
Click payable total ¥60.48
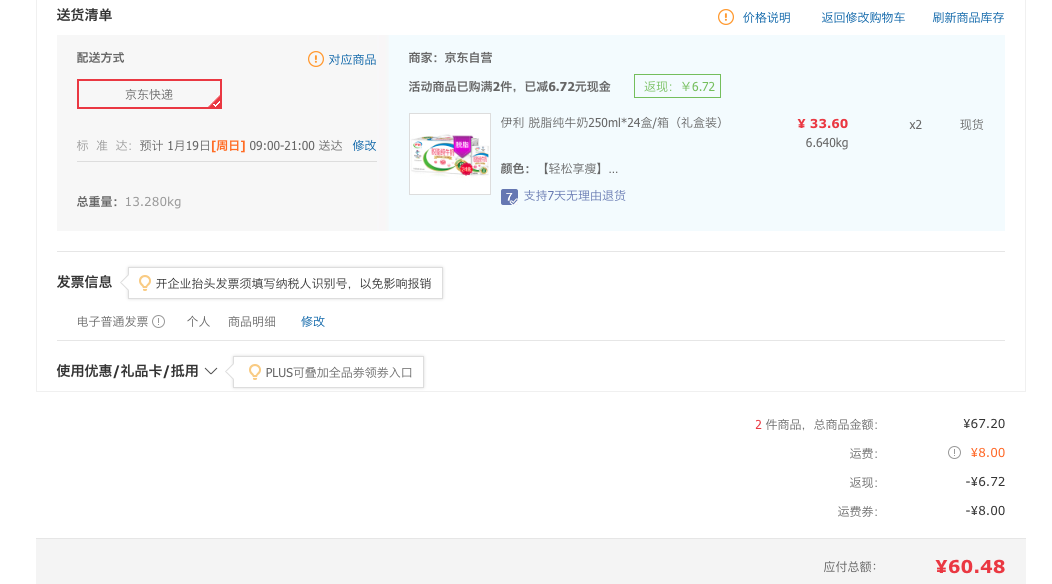coord(970,567)
